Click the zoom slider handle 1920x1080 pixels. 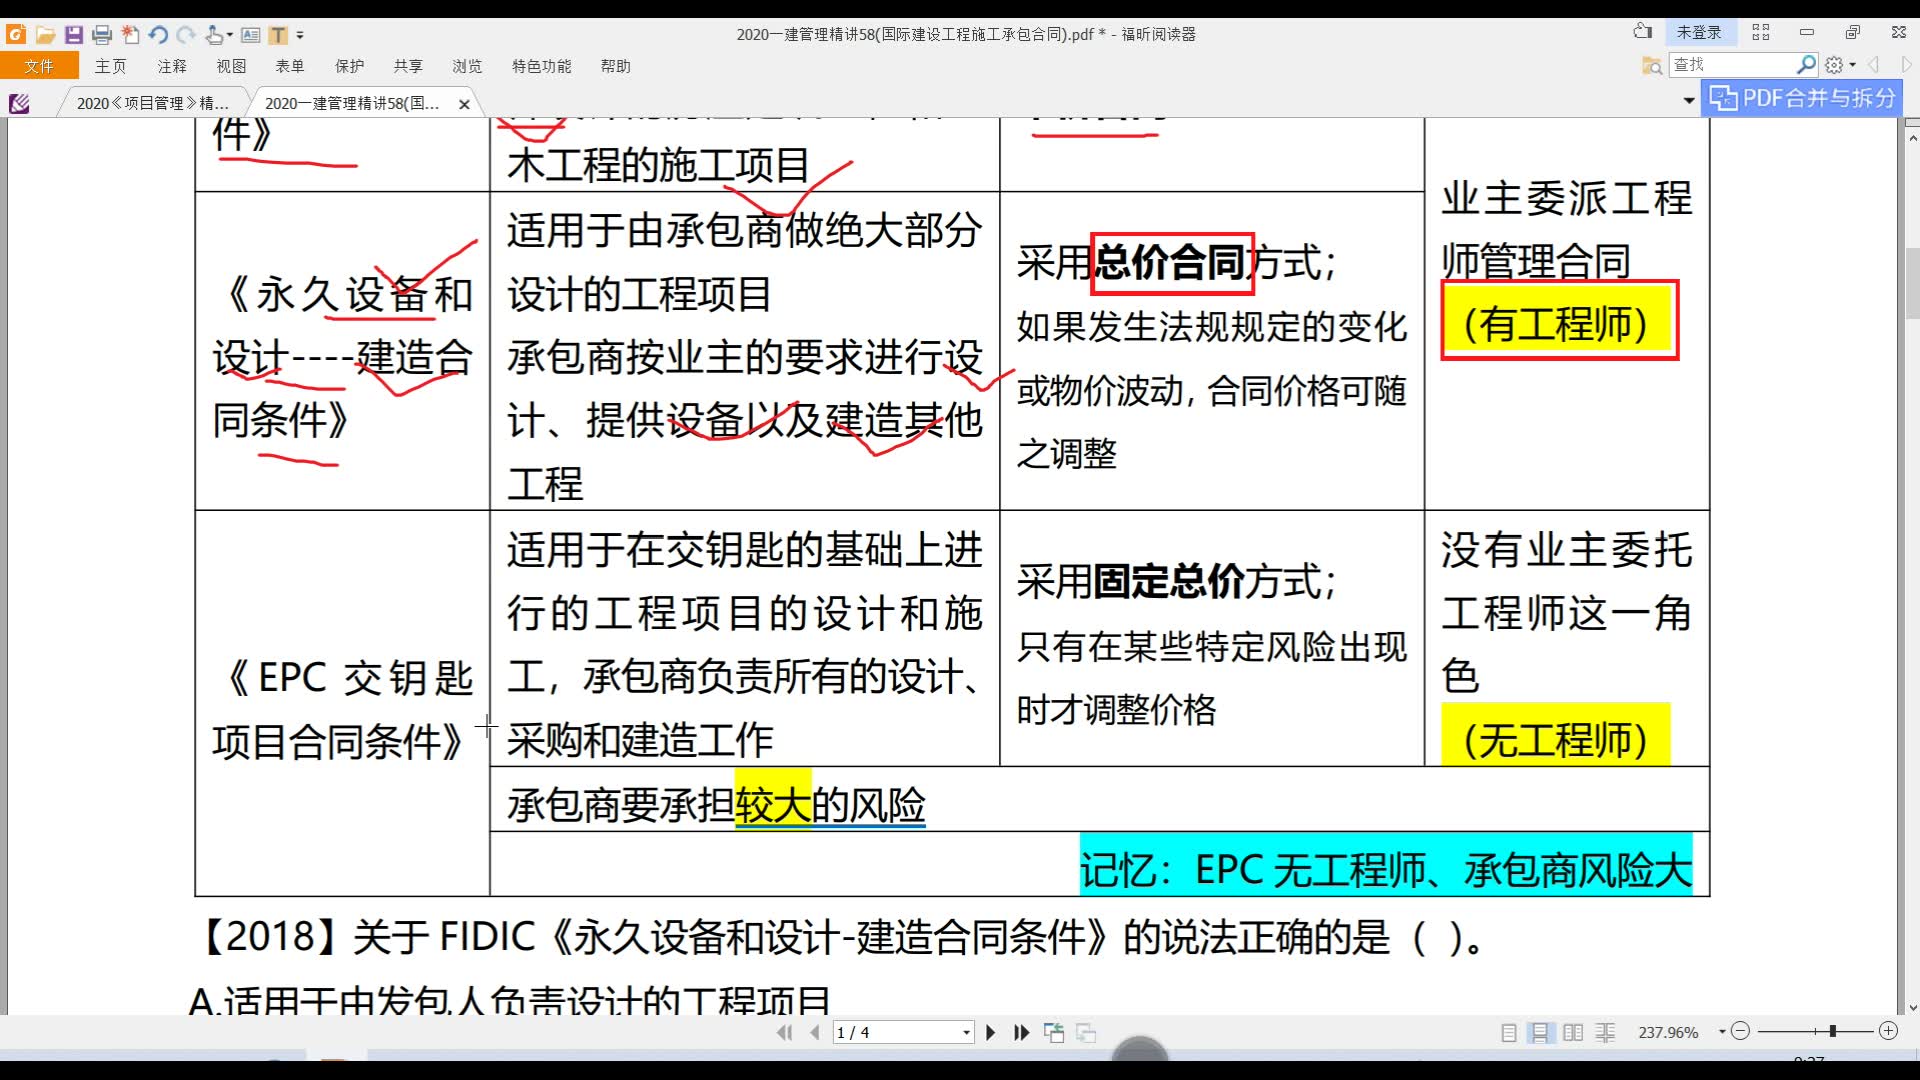(1833, 1031)
